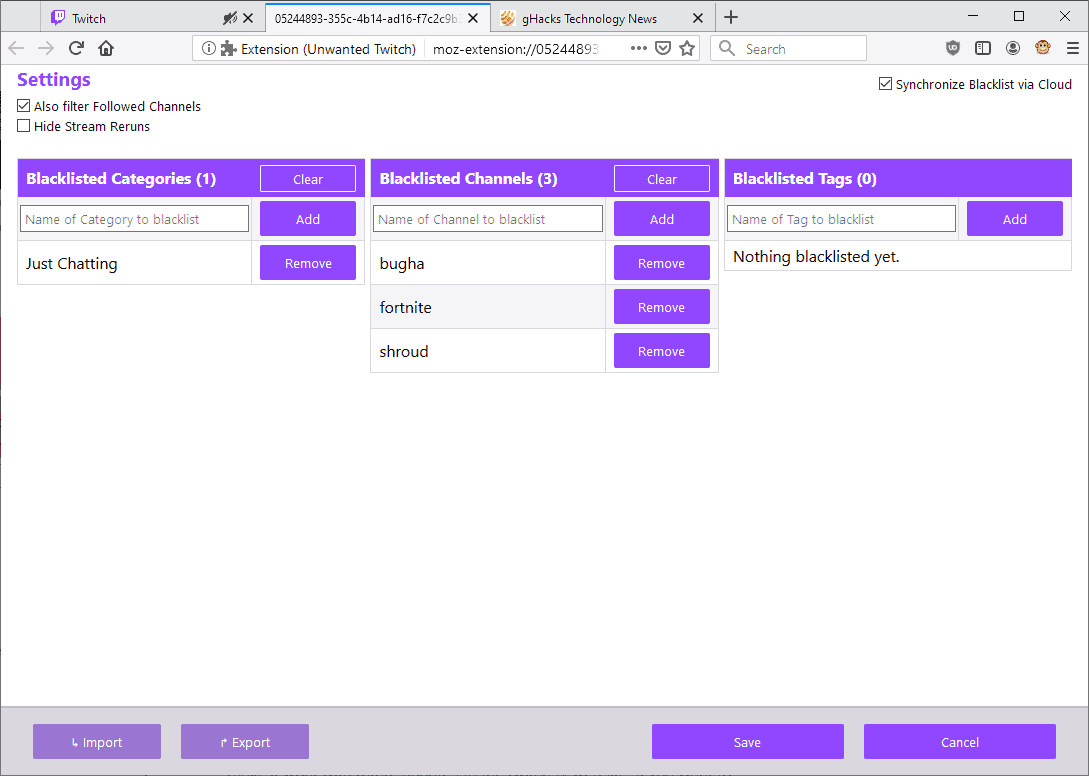Cancel the settings changes

tap(960, 742)
